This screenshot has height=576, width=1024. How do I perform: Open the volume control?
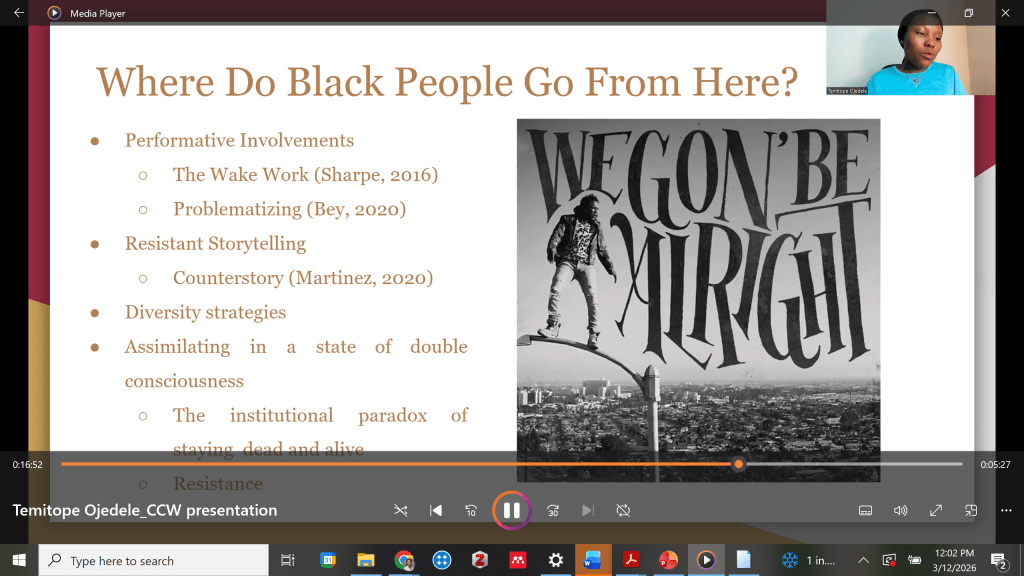pyautogui.click(x=900, y=510)
